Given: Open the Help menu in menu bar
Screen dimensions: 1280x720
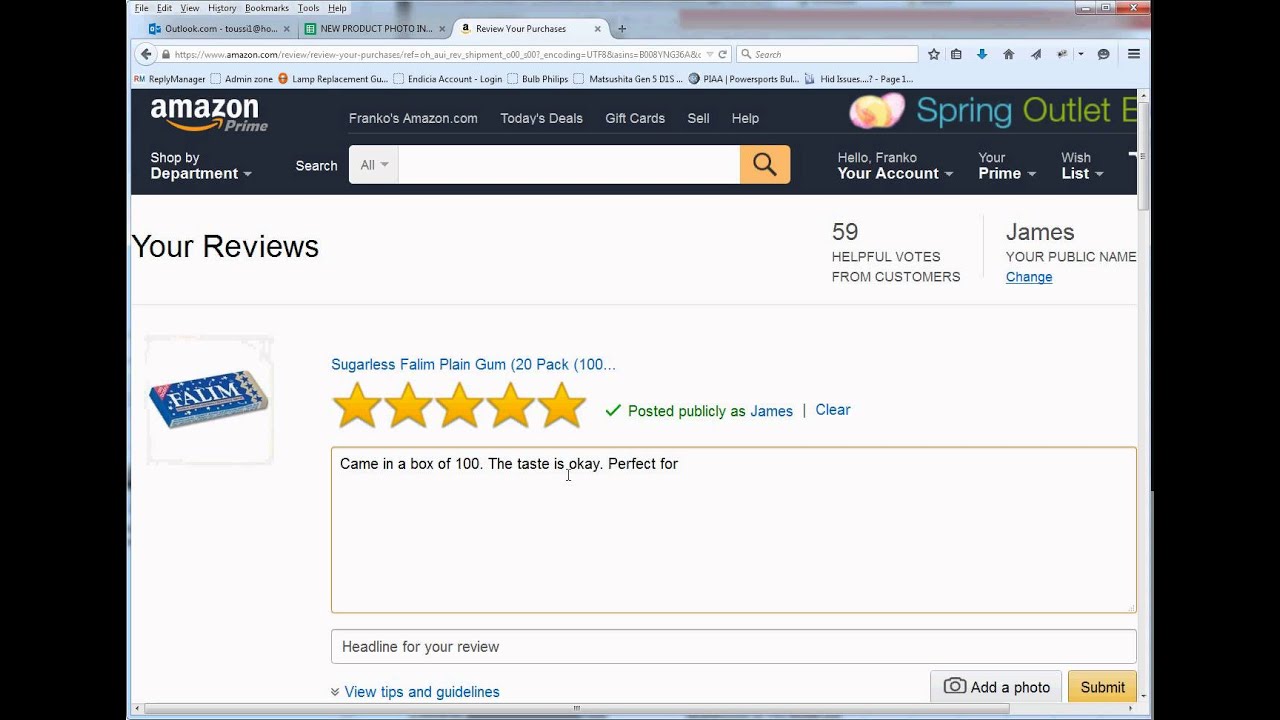Looking at the screenshot, I should coord(337,8).
